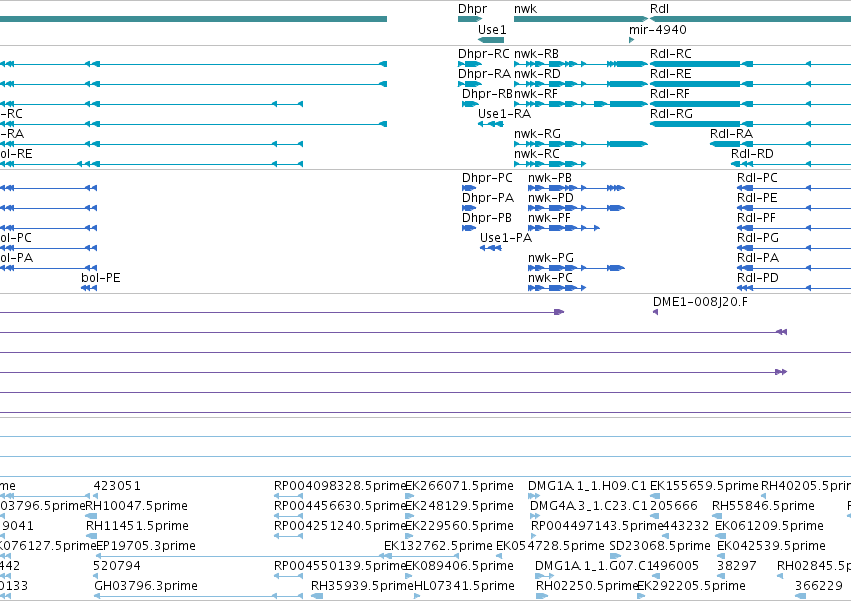The width and height of the screenshot is (851, 601).
Task: Click the RH10047.5prime EST label
Action: click(x=137, y=506)
